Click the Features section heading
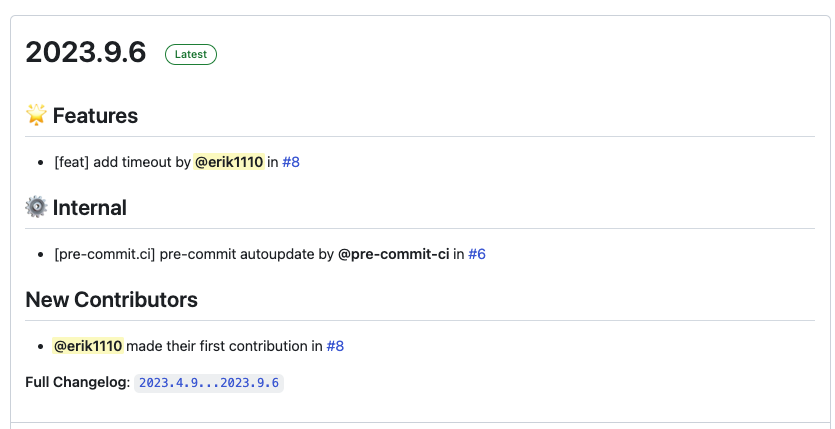835x429 pixels. point(95,116)
